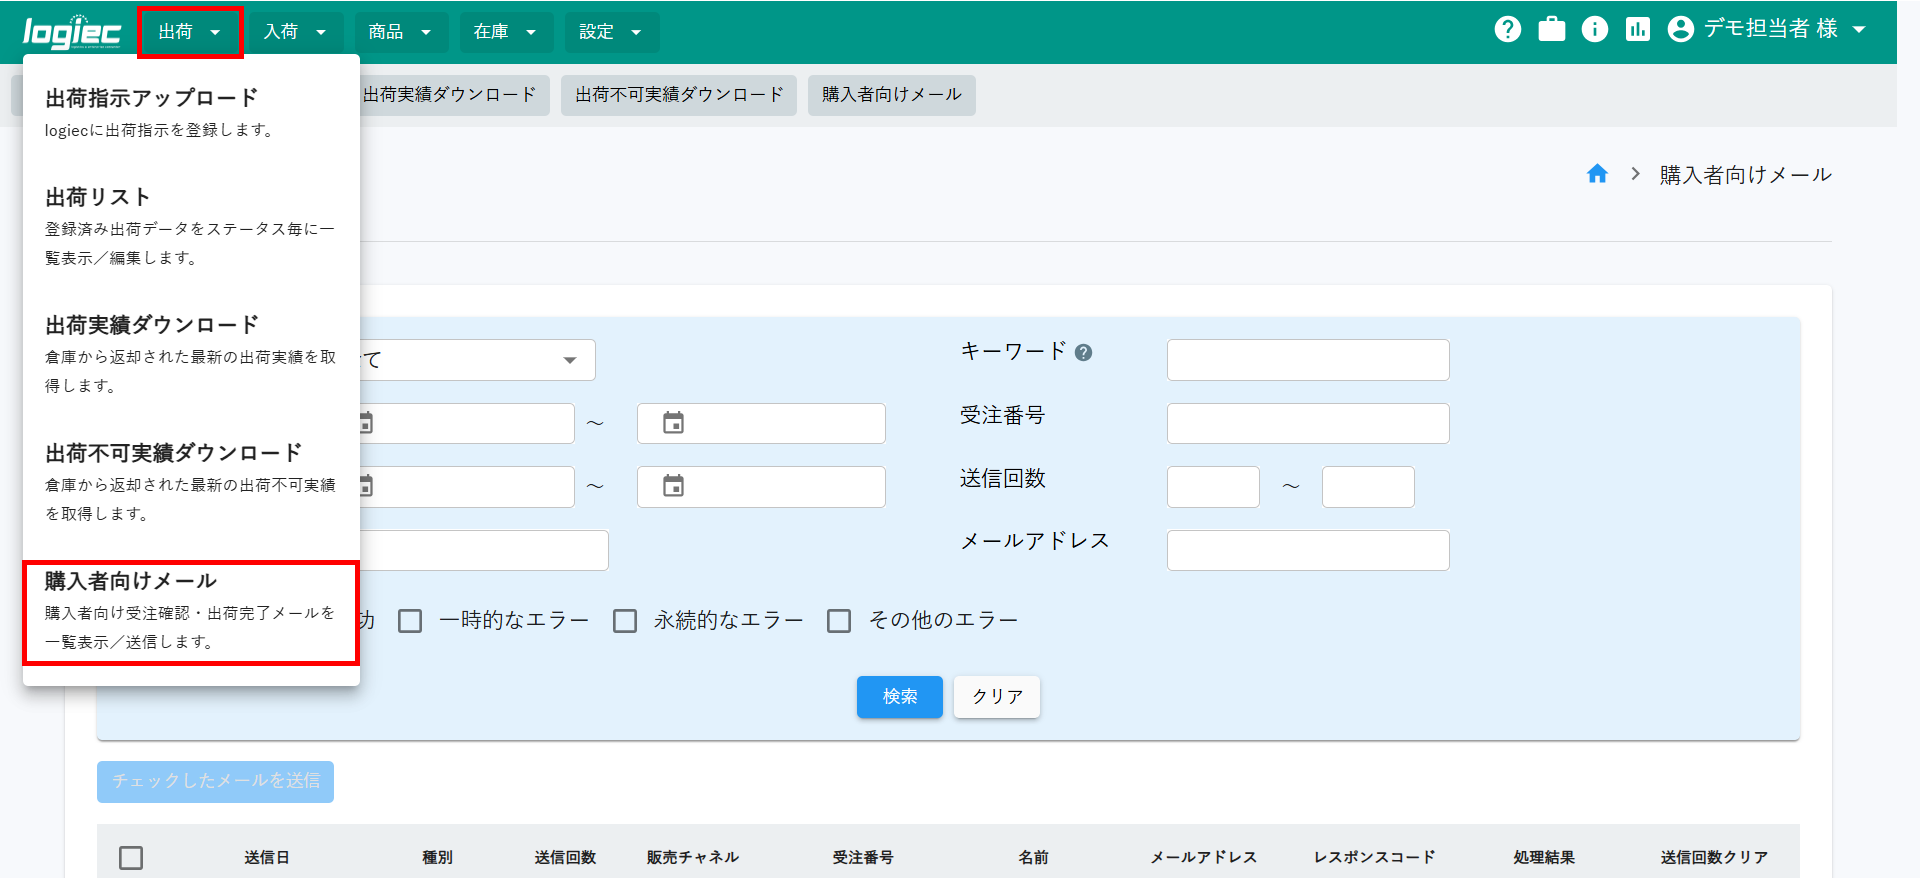The height and width of the screenshot is (878, 1920).
Task: Click the logiec logo
Action: click(72, 32)
